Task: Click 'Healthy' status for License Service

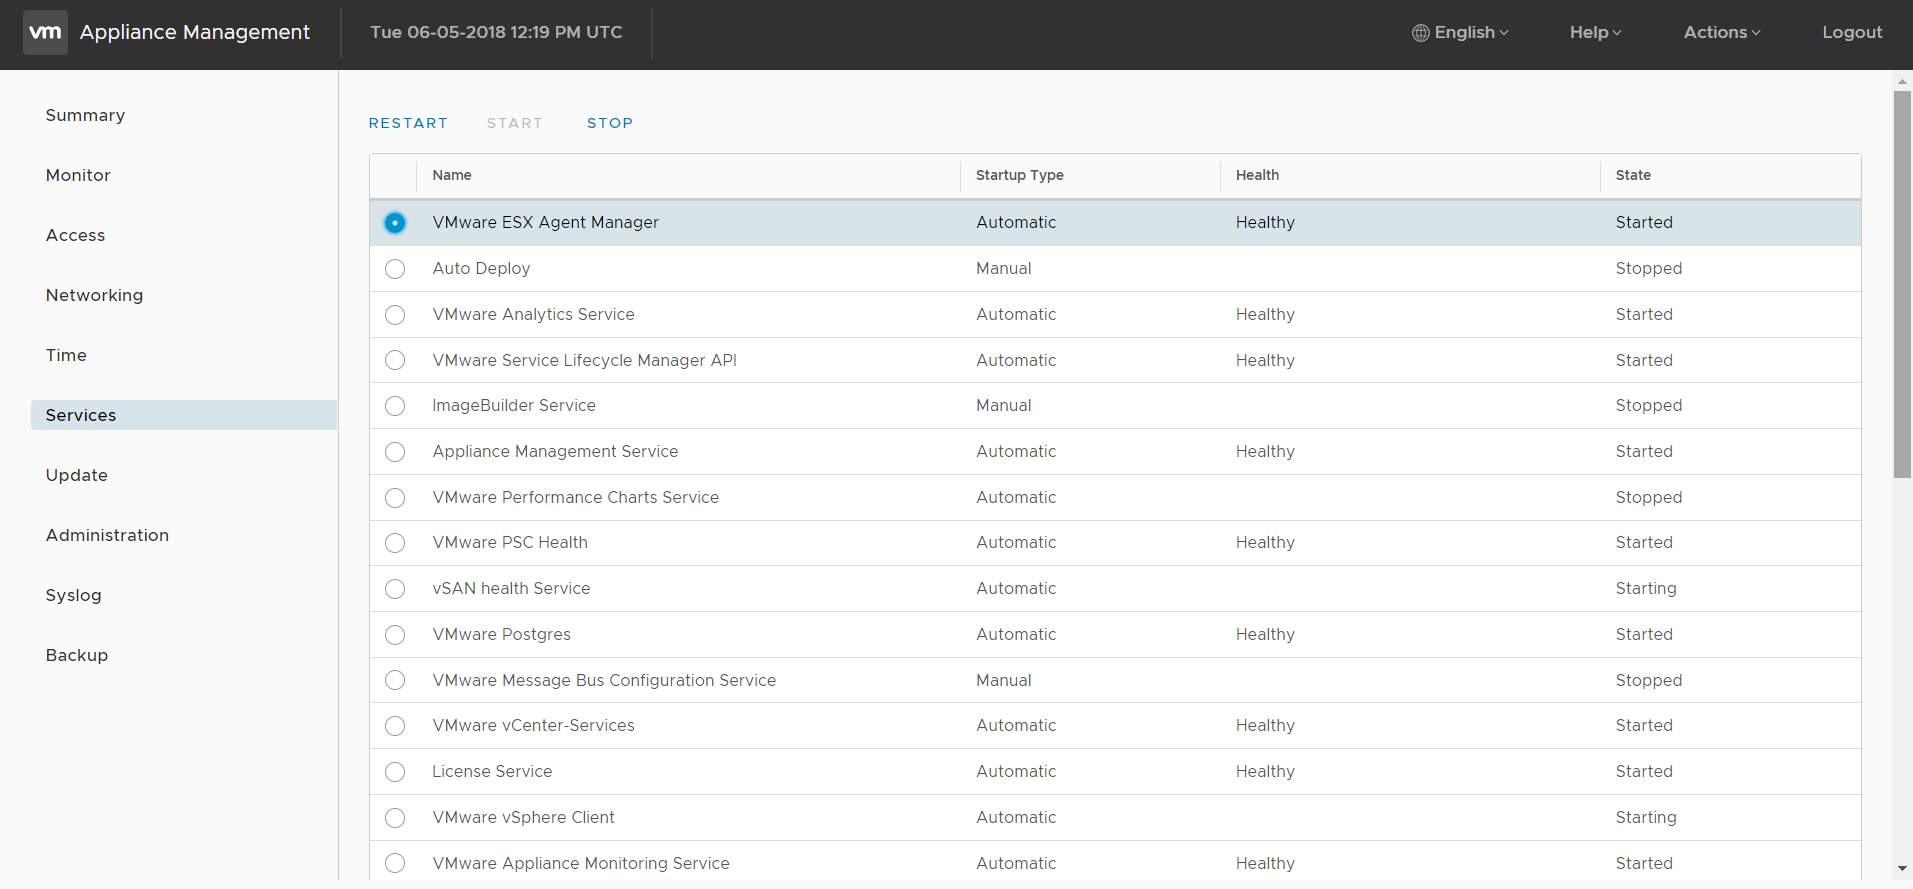Action: 1265,771
